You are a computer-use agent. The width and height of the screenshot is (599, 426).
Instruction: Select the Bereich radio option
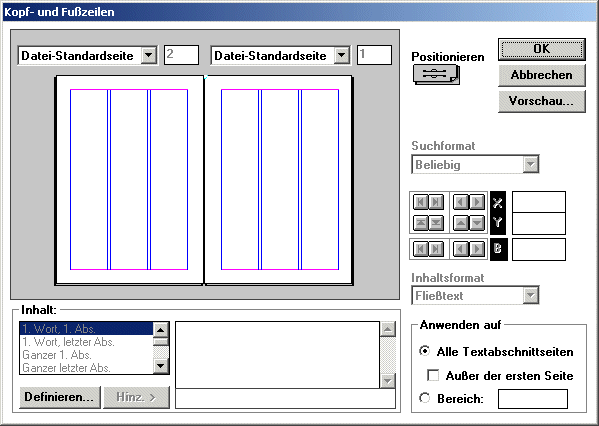[424, 398]
